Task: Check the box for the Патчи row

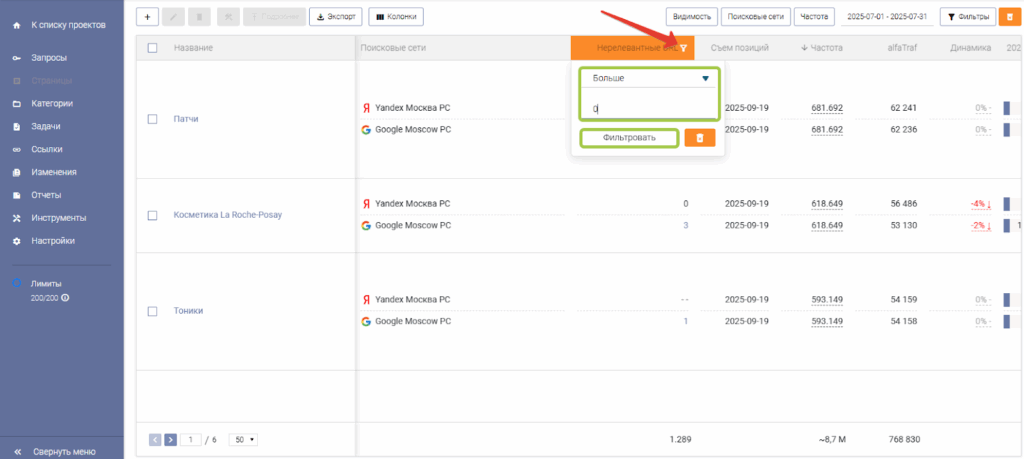Action: pos(152,119)
